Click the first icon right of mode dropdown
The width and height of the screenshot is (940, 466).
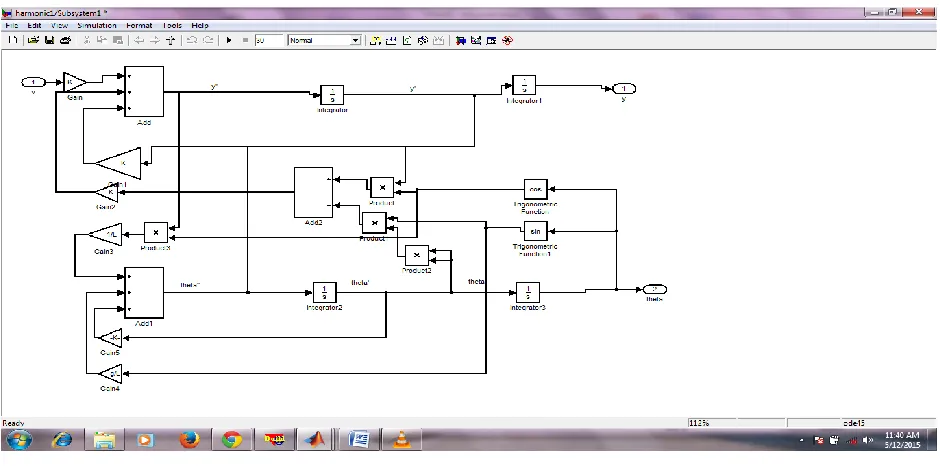(376, 40)
